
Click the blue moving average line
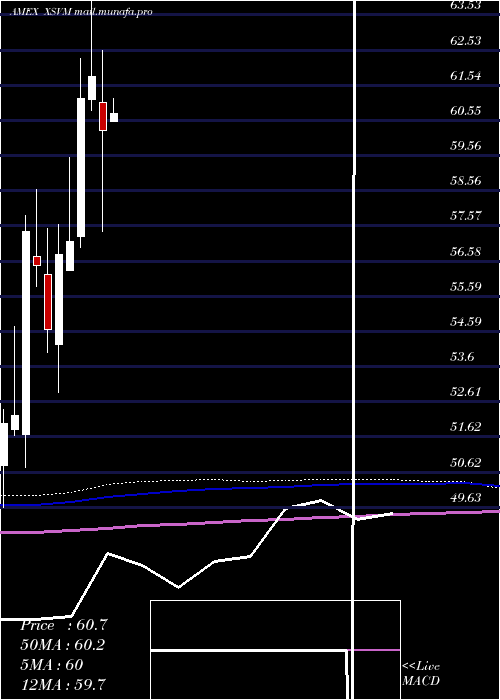(x=250, y=490)
